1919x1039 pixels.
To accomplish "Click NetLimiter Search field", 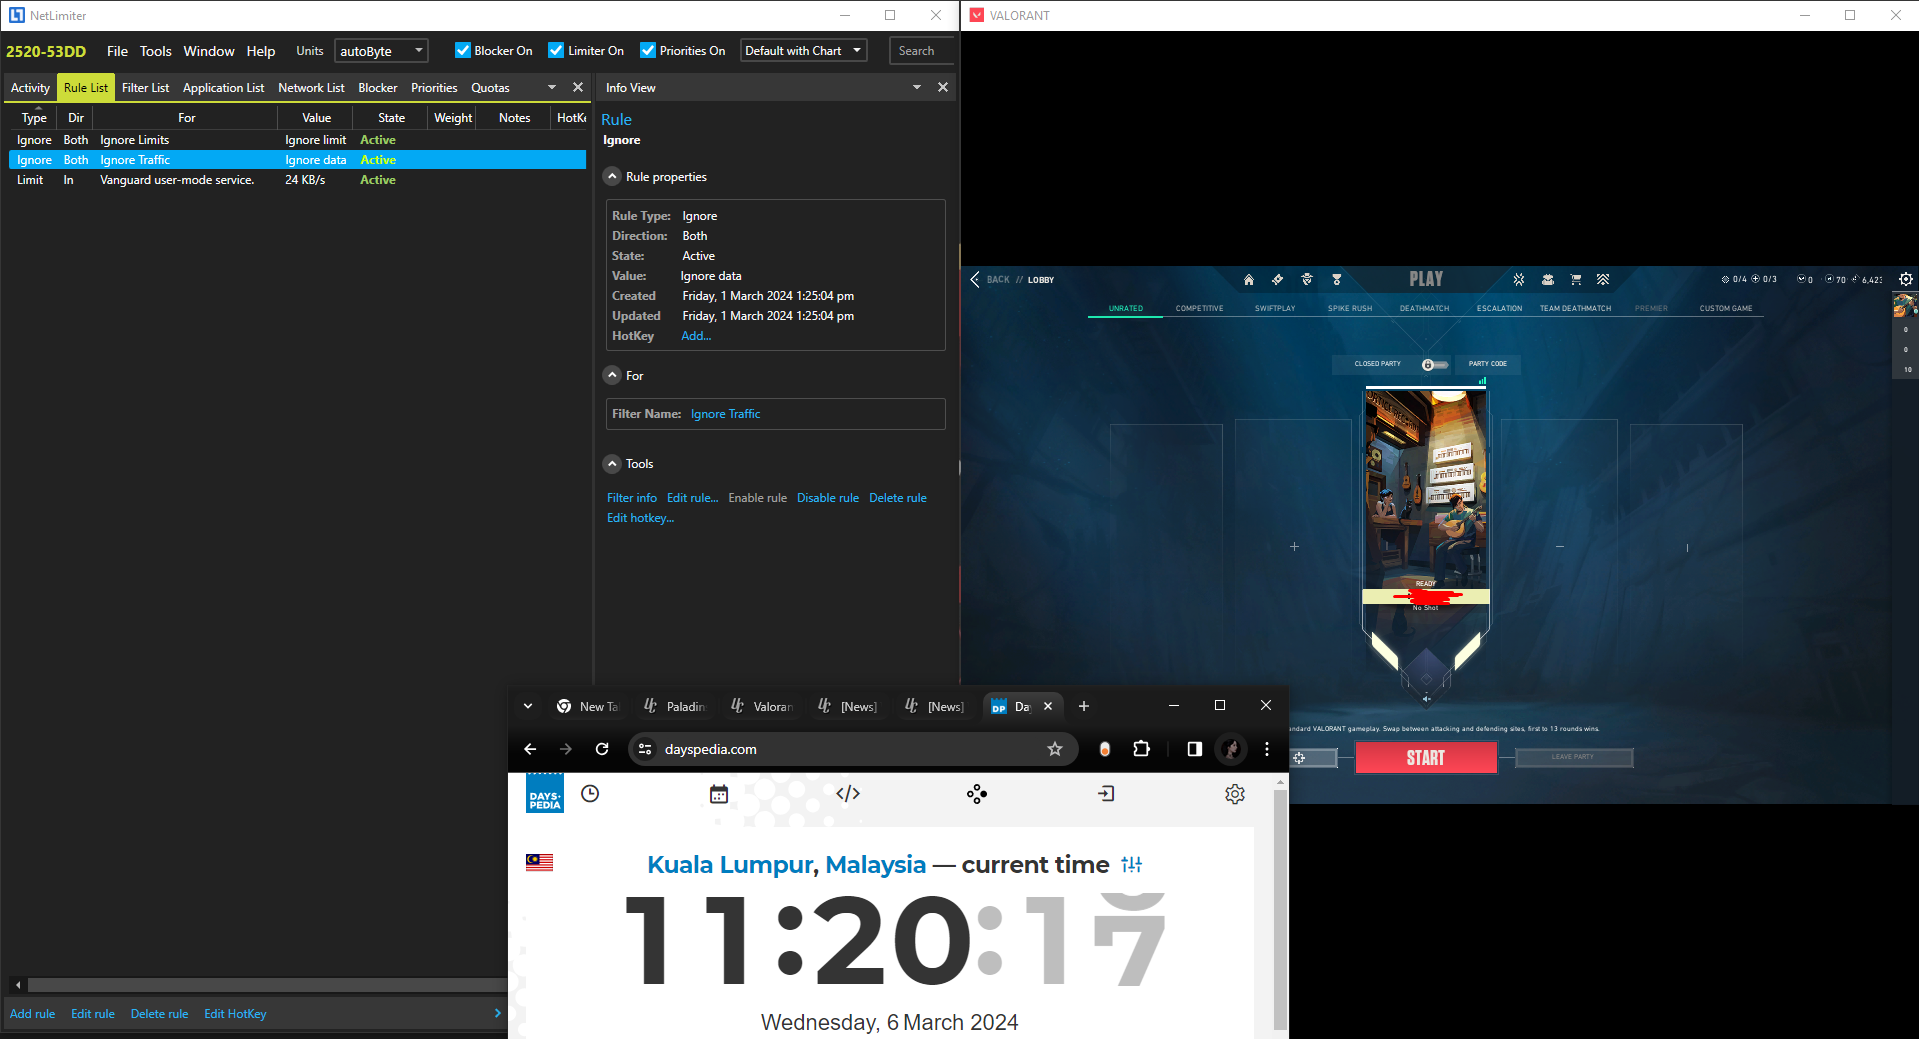I will tap(921, 51).
